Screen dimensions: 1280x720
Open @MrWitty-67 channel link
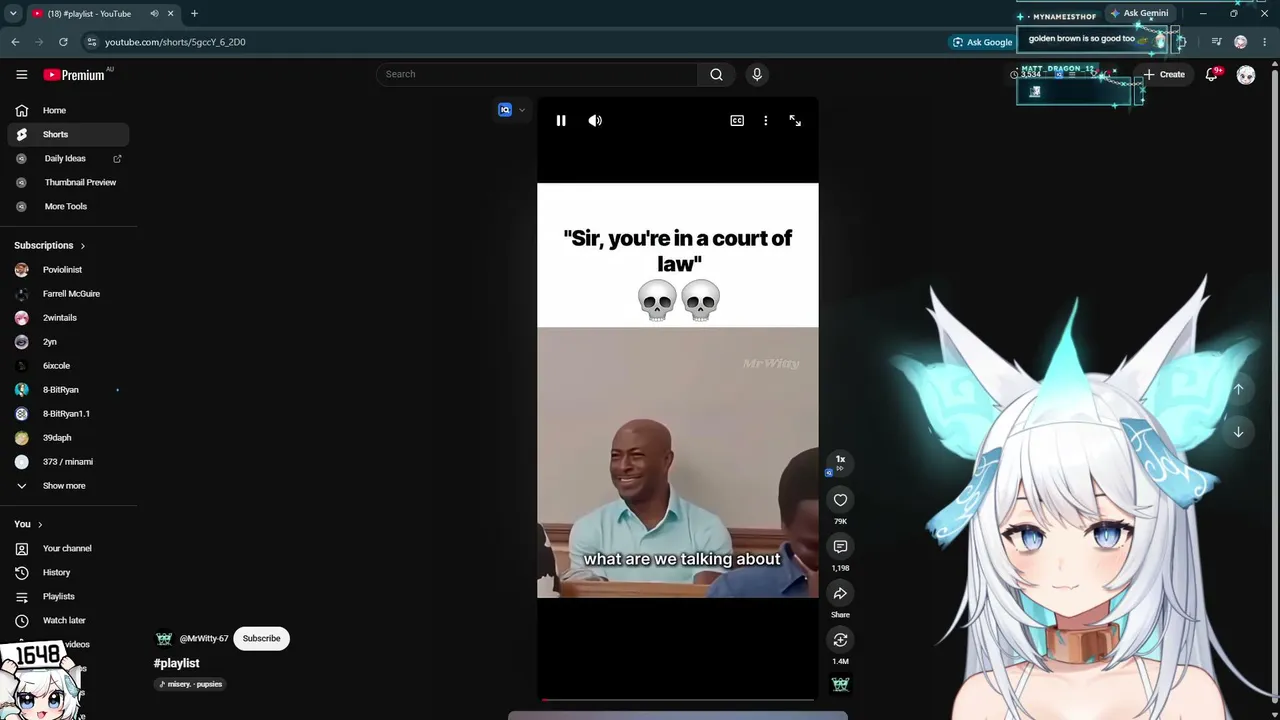[x=204, y=639]
